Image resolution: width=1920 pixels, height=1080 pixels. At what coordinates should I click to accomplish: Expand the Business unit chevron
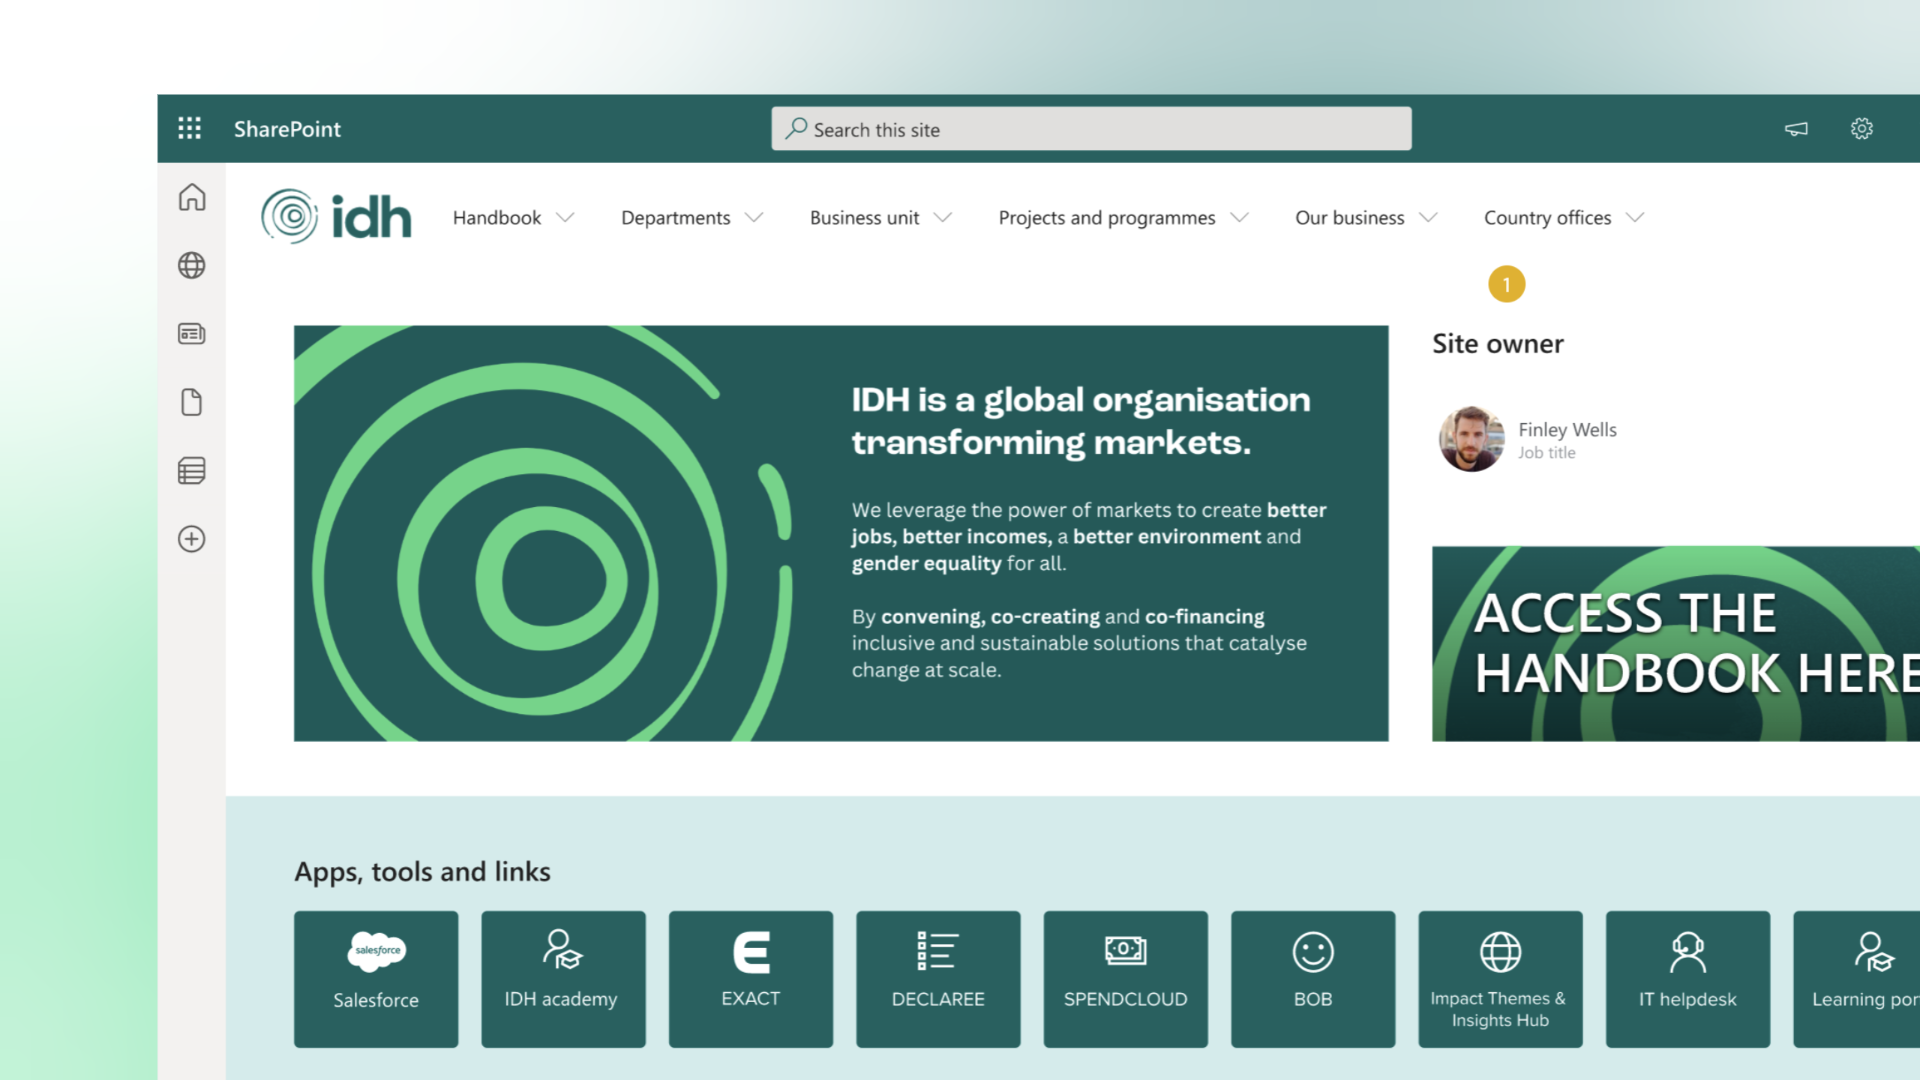(943, 218)
